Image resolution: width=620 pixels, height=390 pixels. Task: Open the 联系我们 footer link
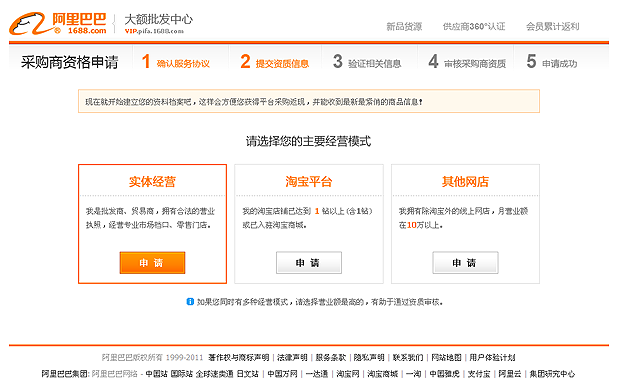[x=408, y=358]
